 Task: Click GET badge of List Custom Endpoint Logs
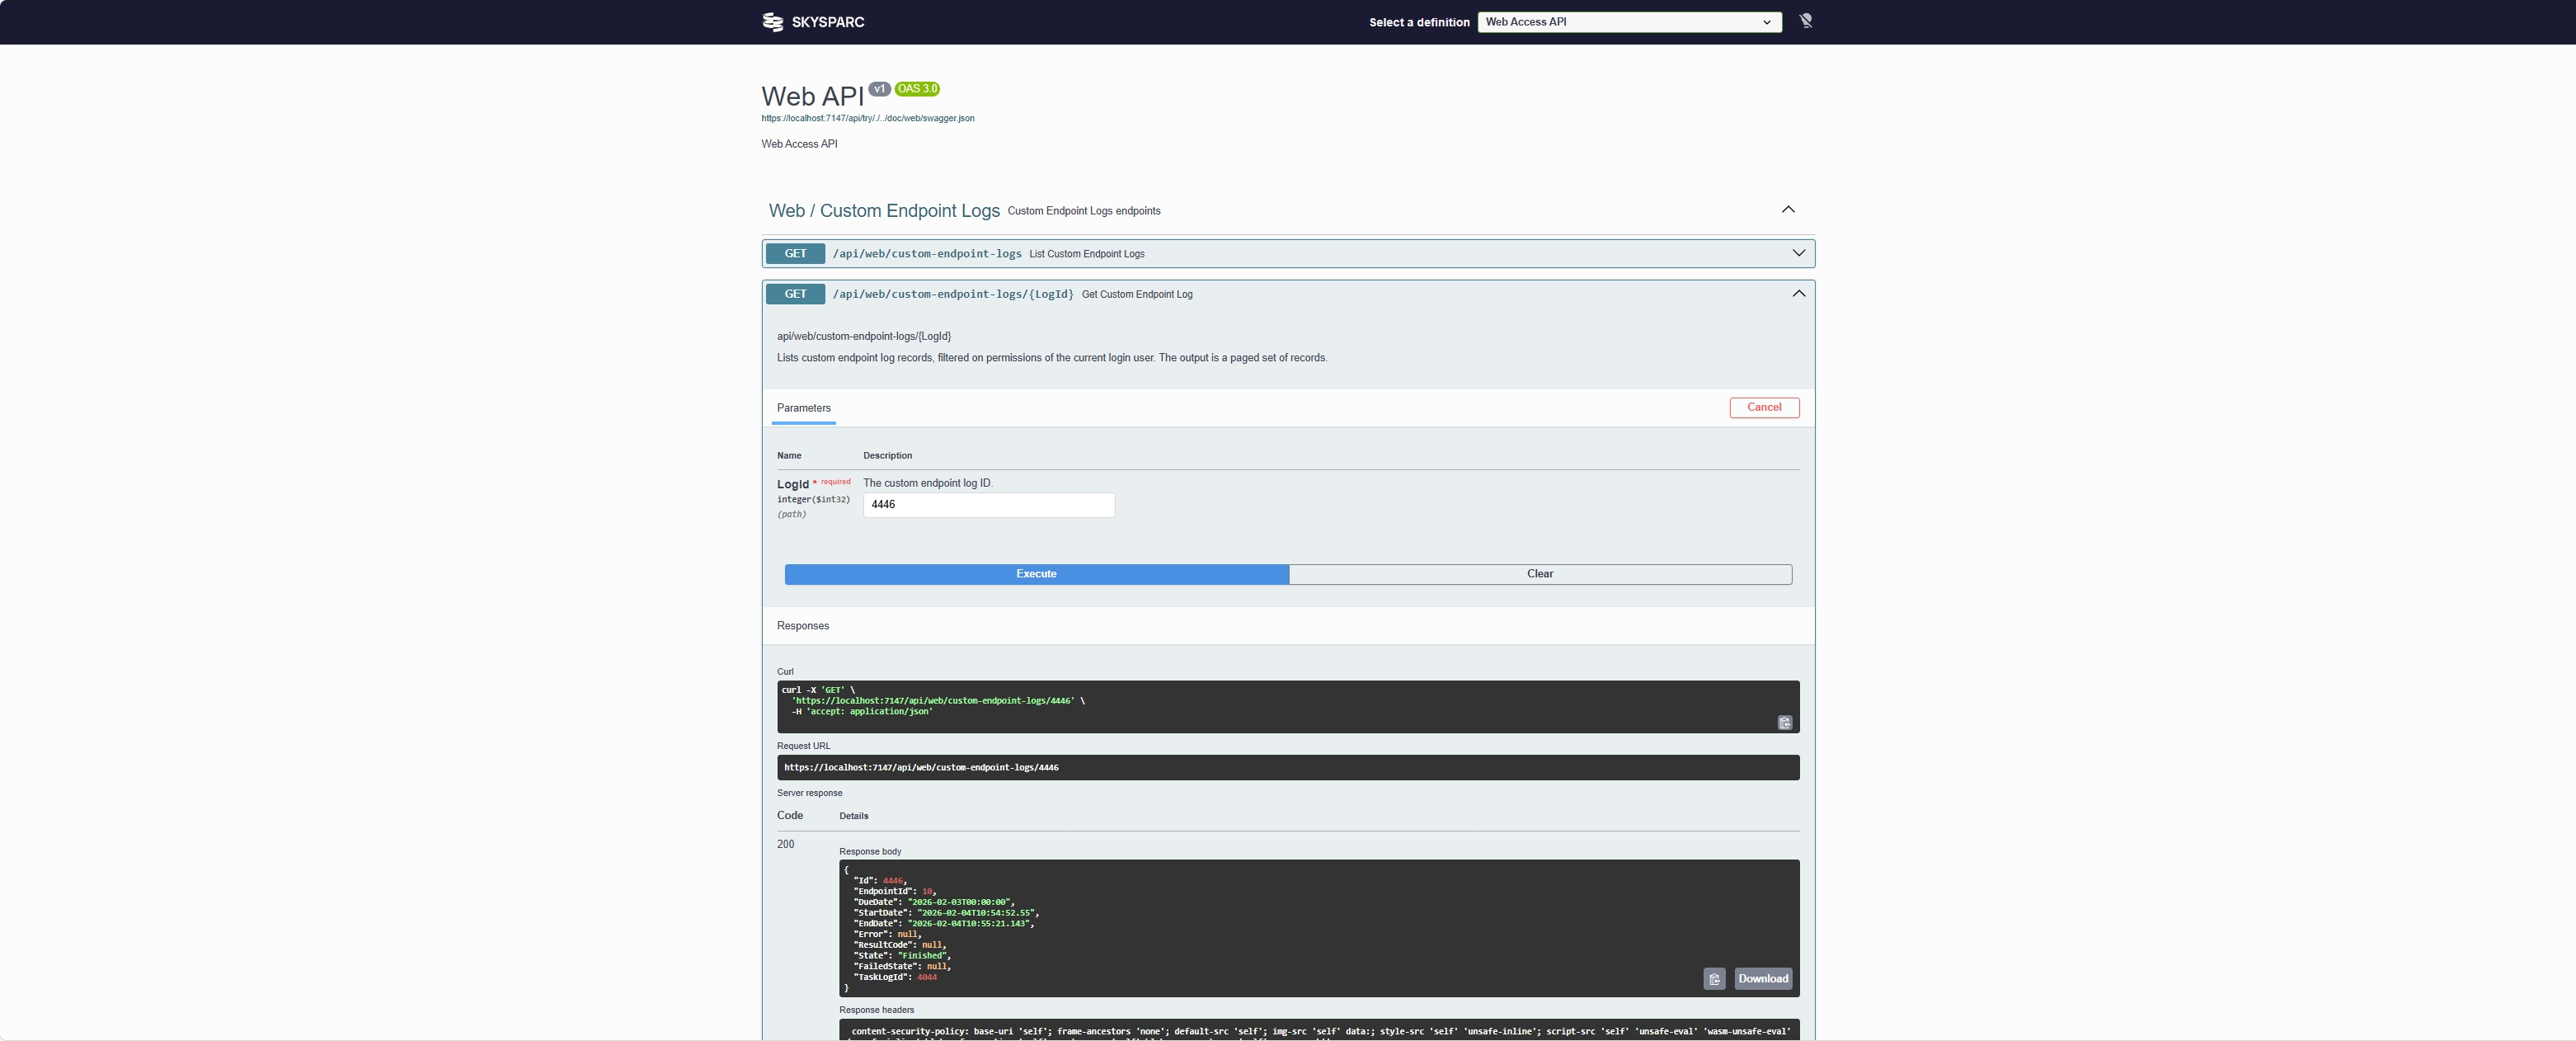[x=795, y=254]
